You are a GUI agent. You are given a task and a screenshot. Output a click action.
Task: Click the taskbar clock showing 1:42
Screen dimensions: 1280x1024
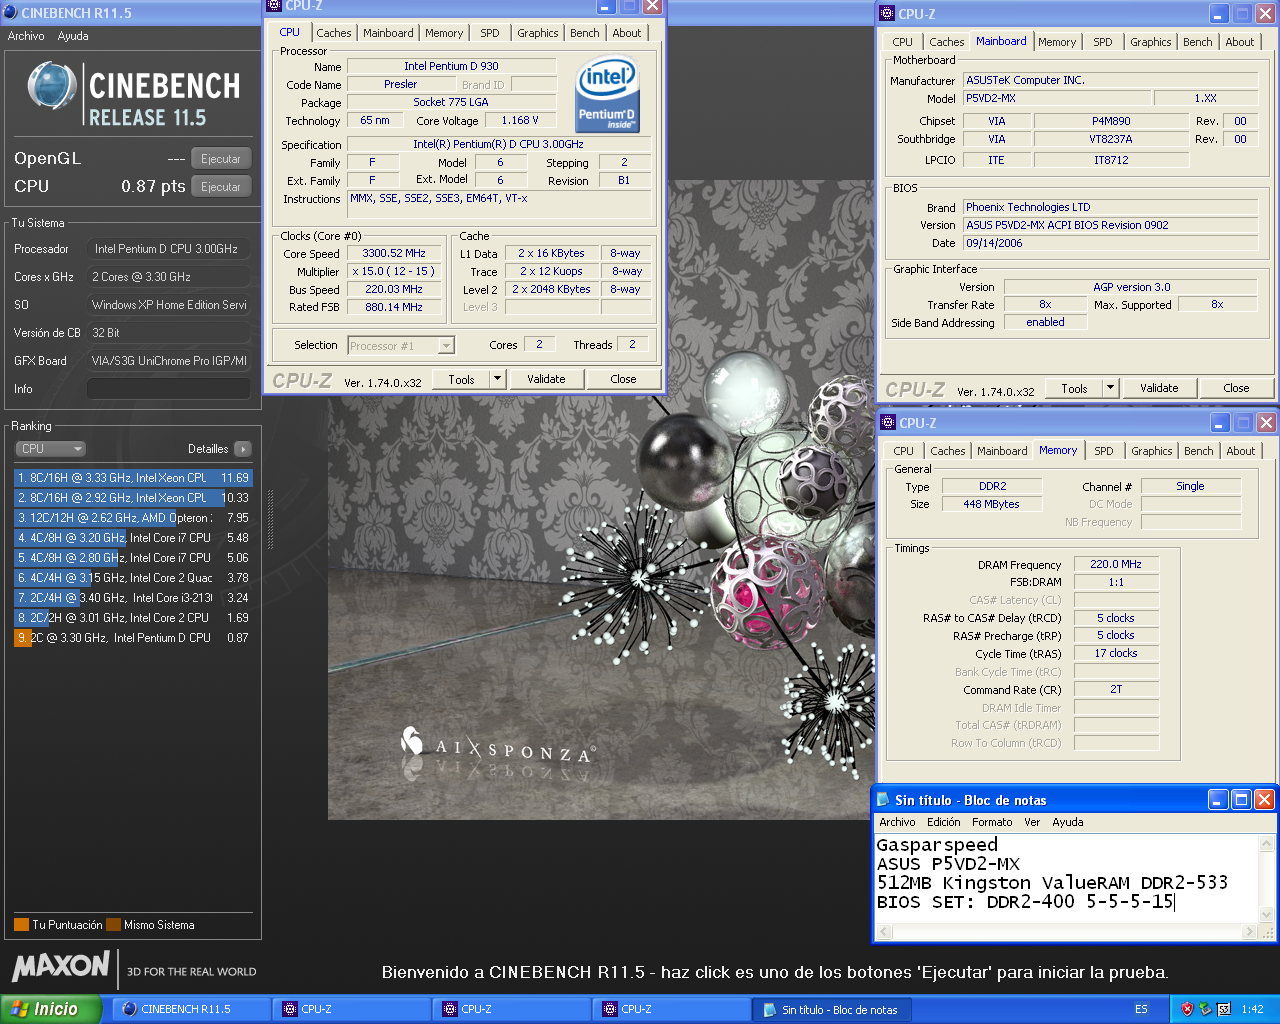tap(1252, 1009)
